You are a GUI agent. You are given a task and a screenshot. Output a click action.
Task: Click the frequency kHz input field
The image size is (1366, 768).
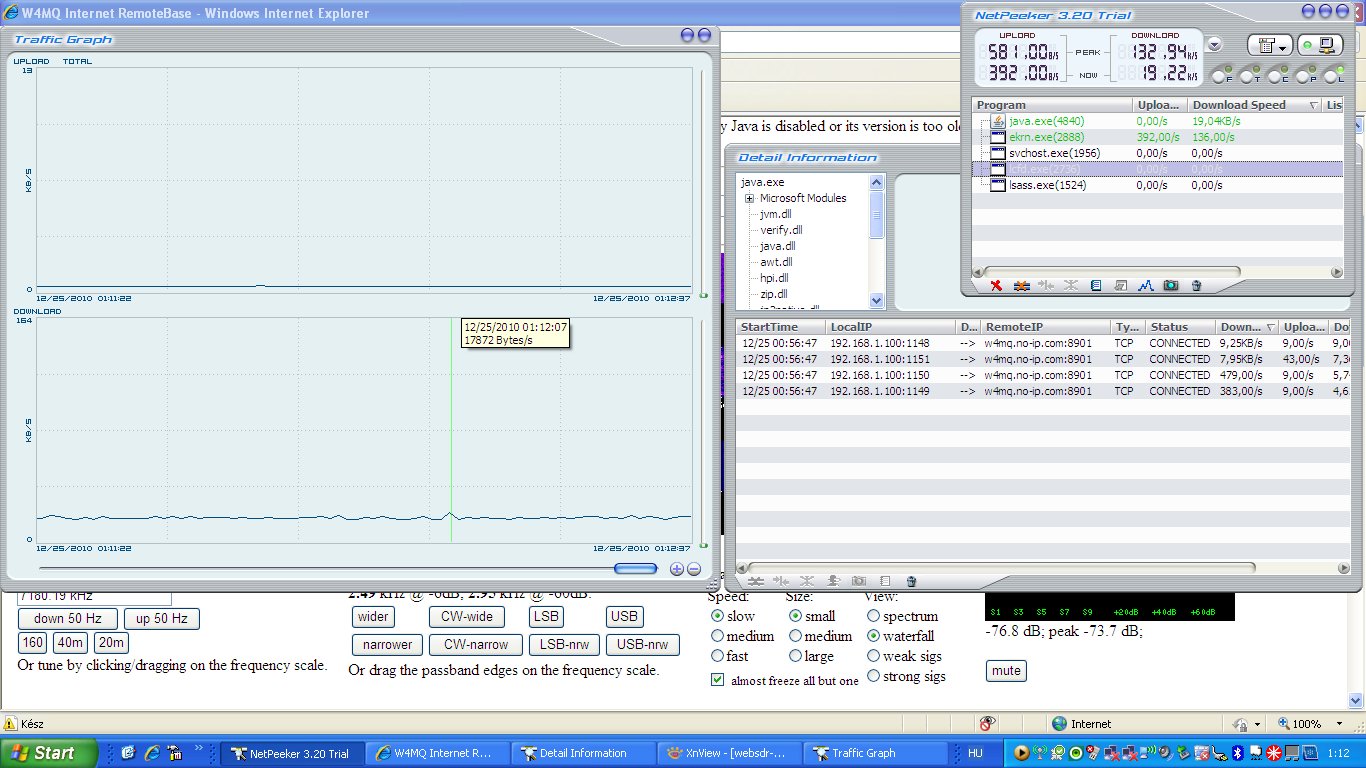(x=94, y=597)
